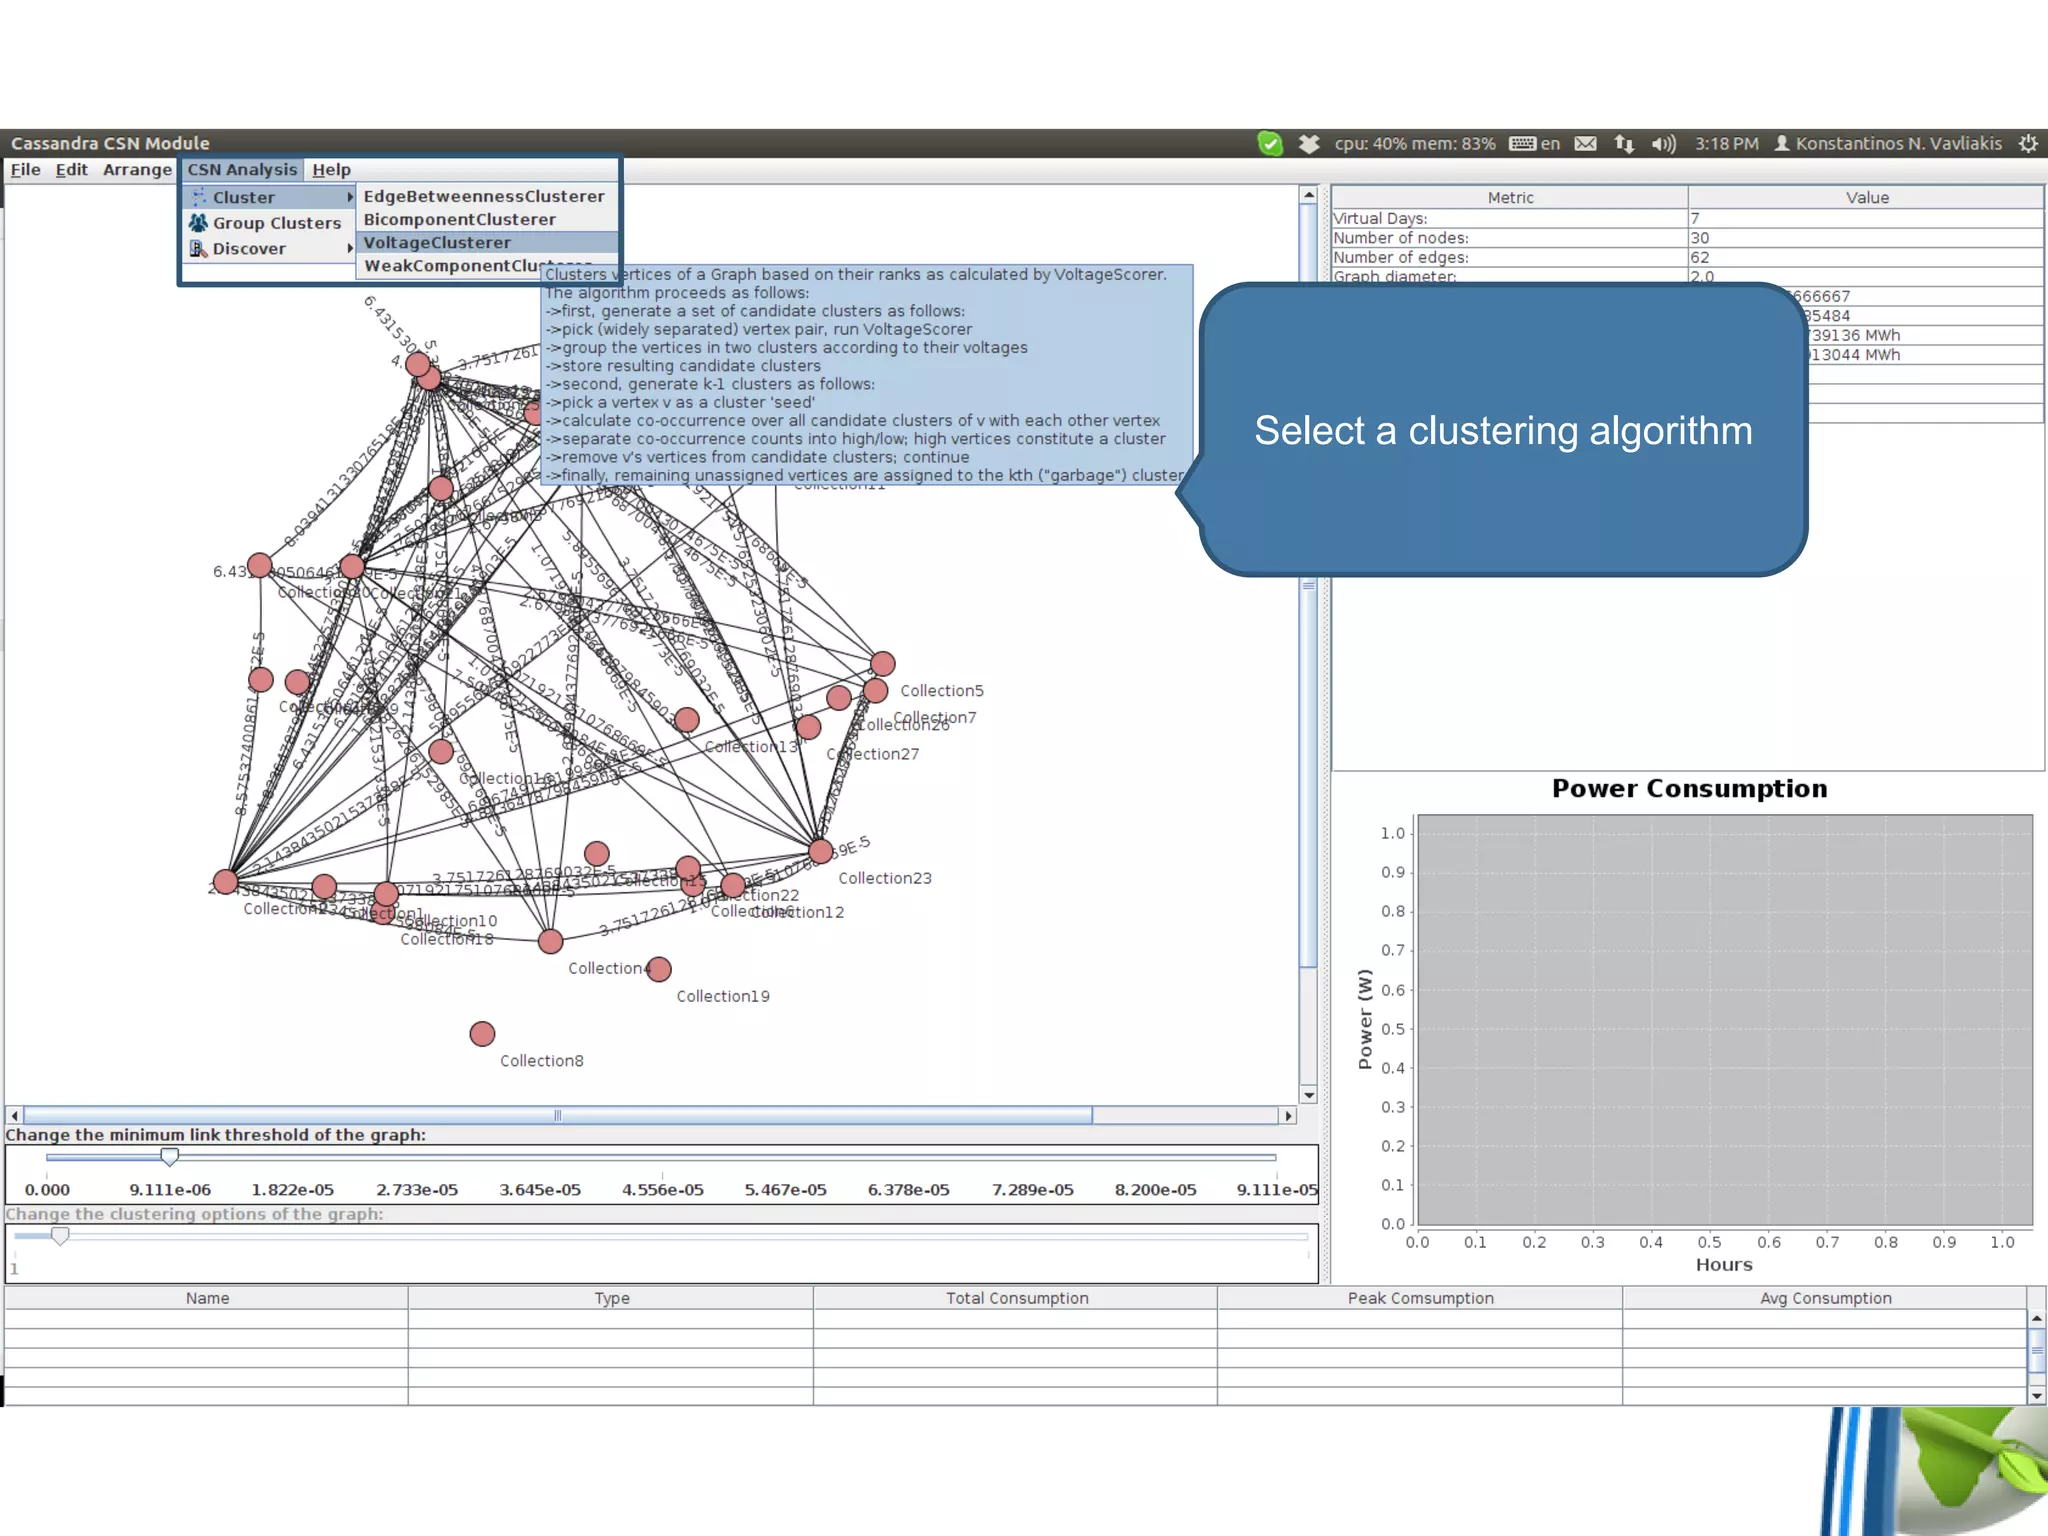The height and width of the screenshot is (1536, 2048).
Task: Open the system power gear menu
Action: 2028,144
